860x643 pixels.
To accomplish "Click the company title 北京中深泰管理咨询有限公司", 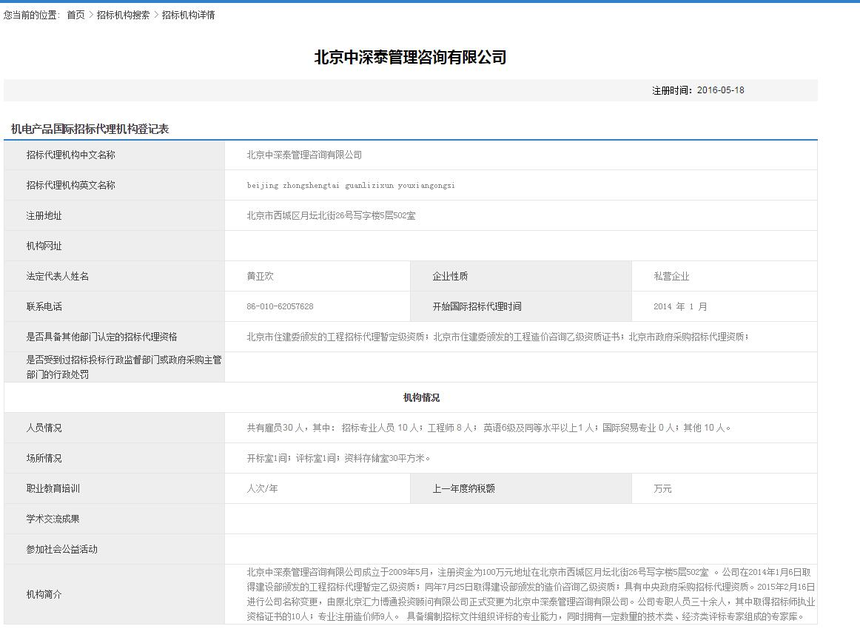I will pos(410,57).
